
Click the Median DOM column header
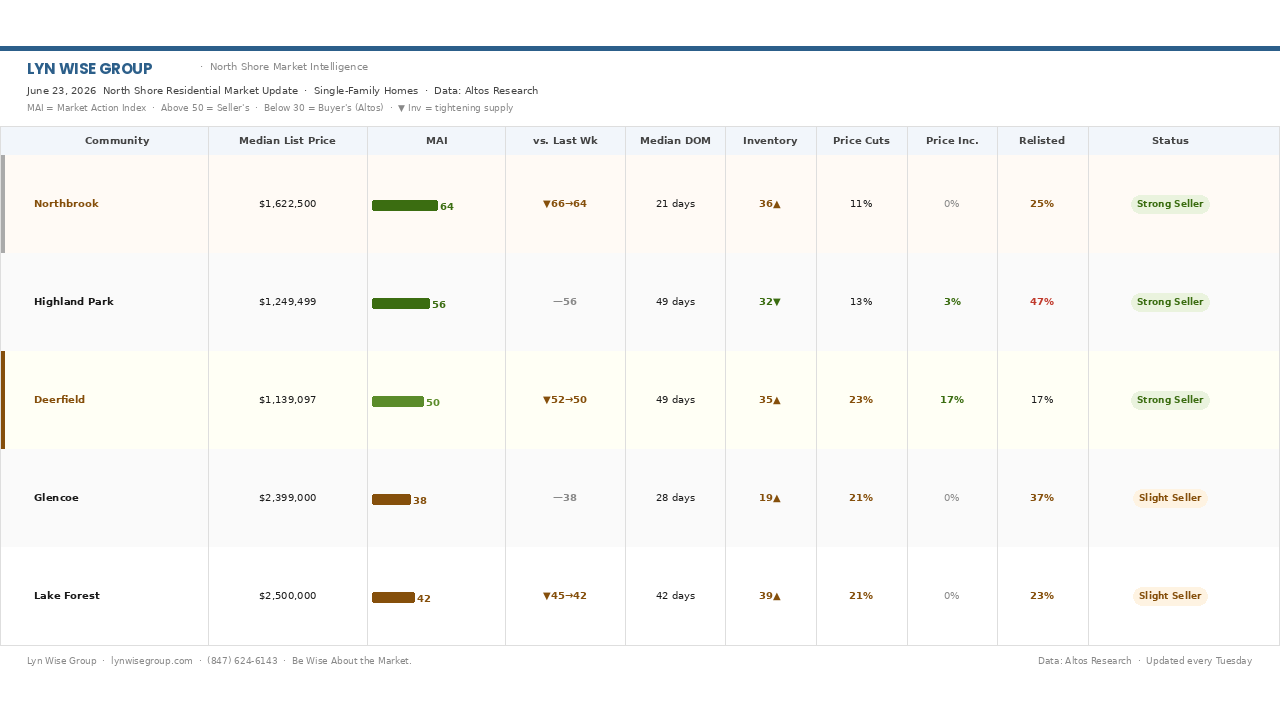675,141
